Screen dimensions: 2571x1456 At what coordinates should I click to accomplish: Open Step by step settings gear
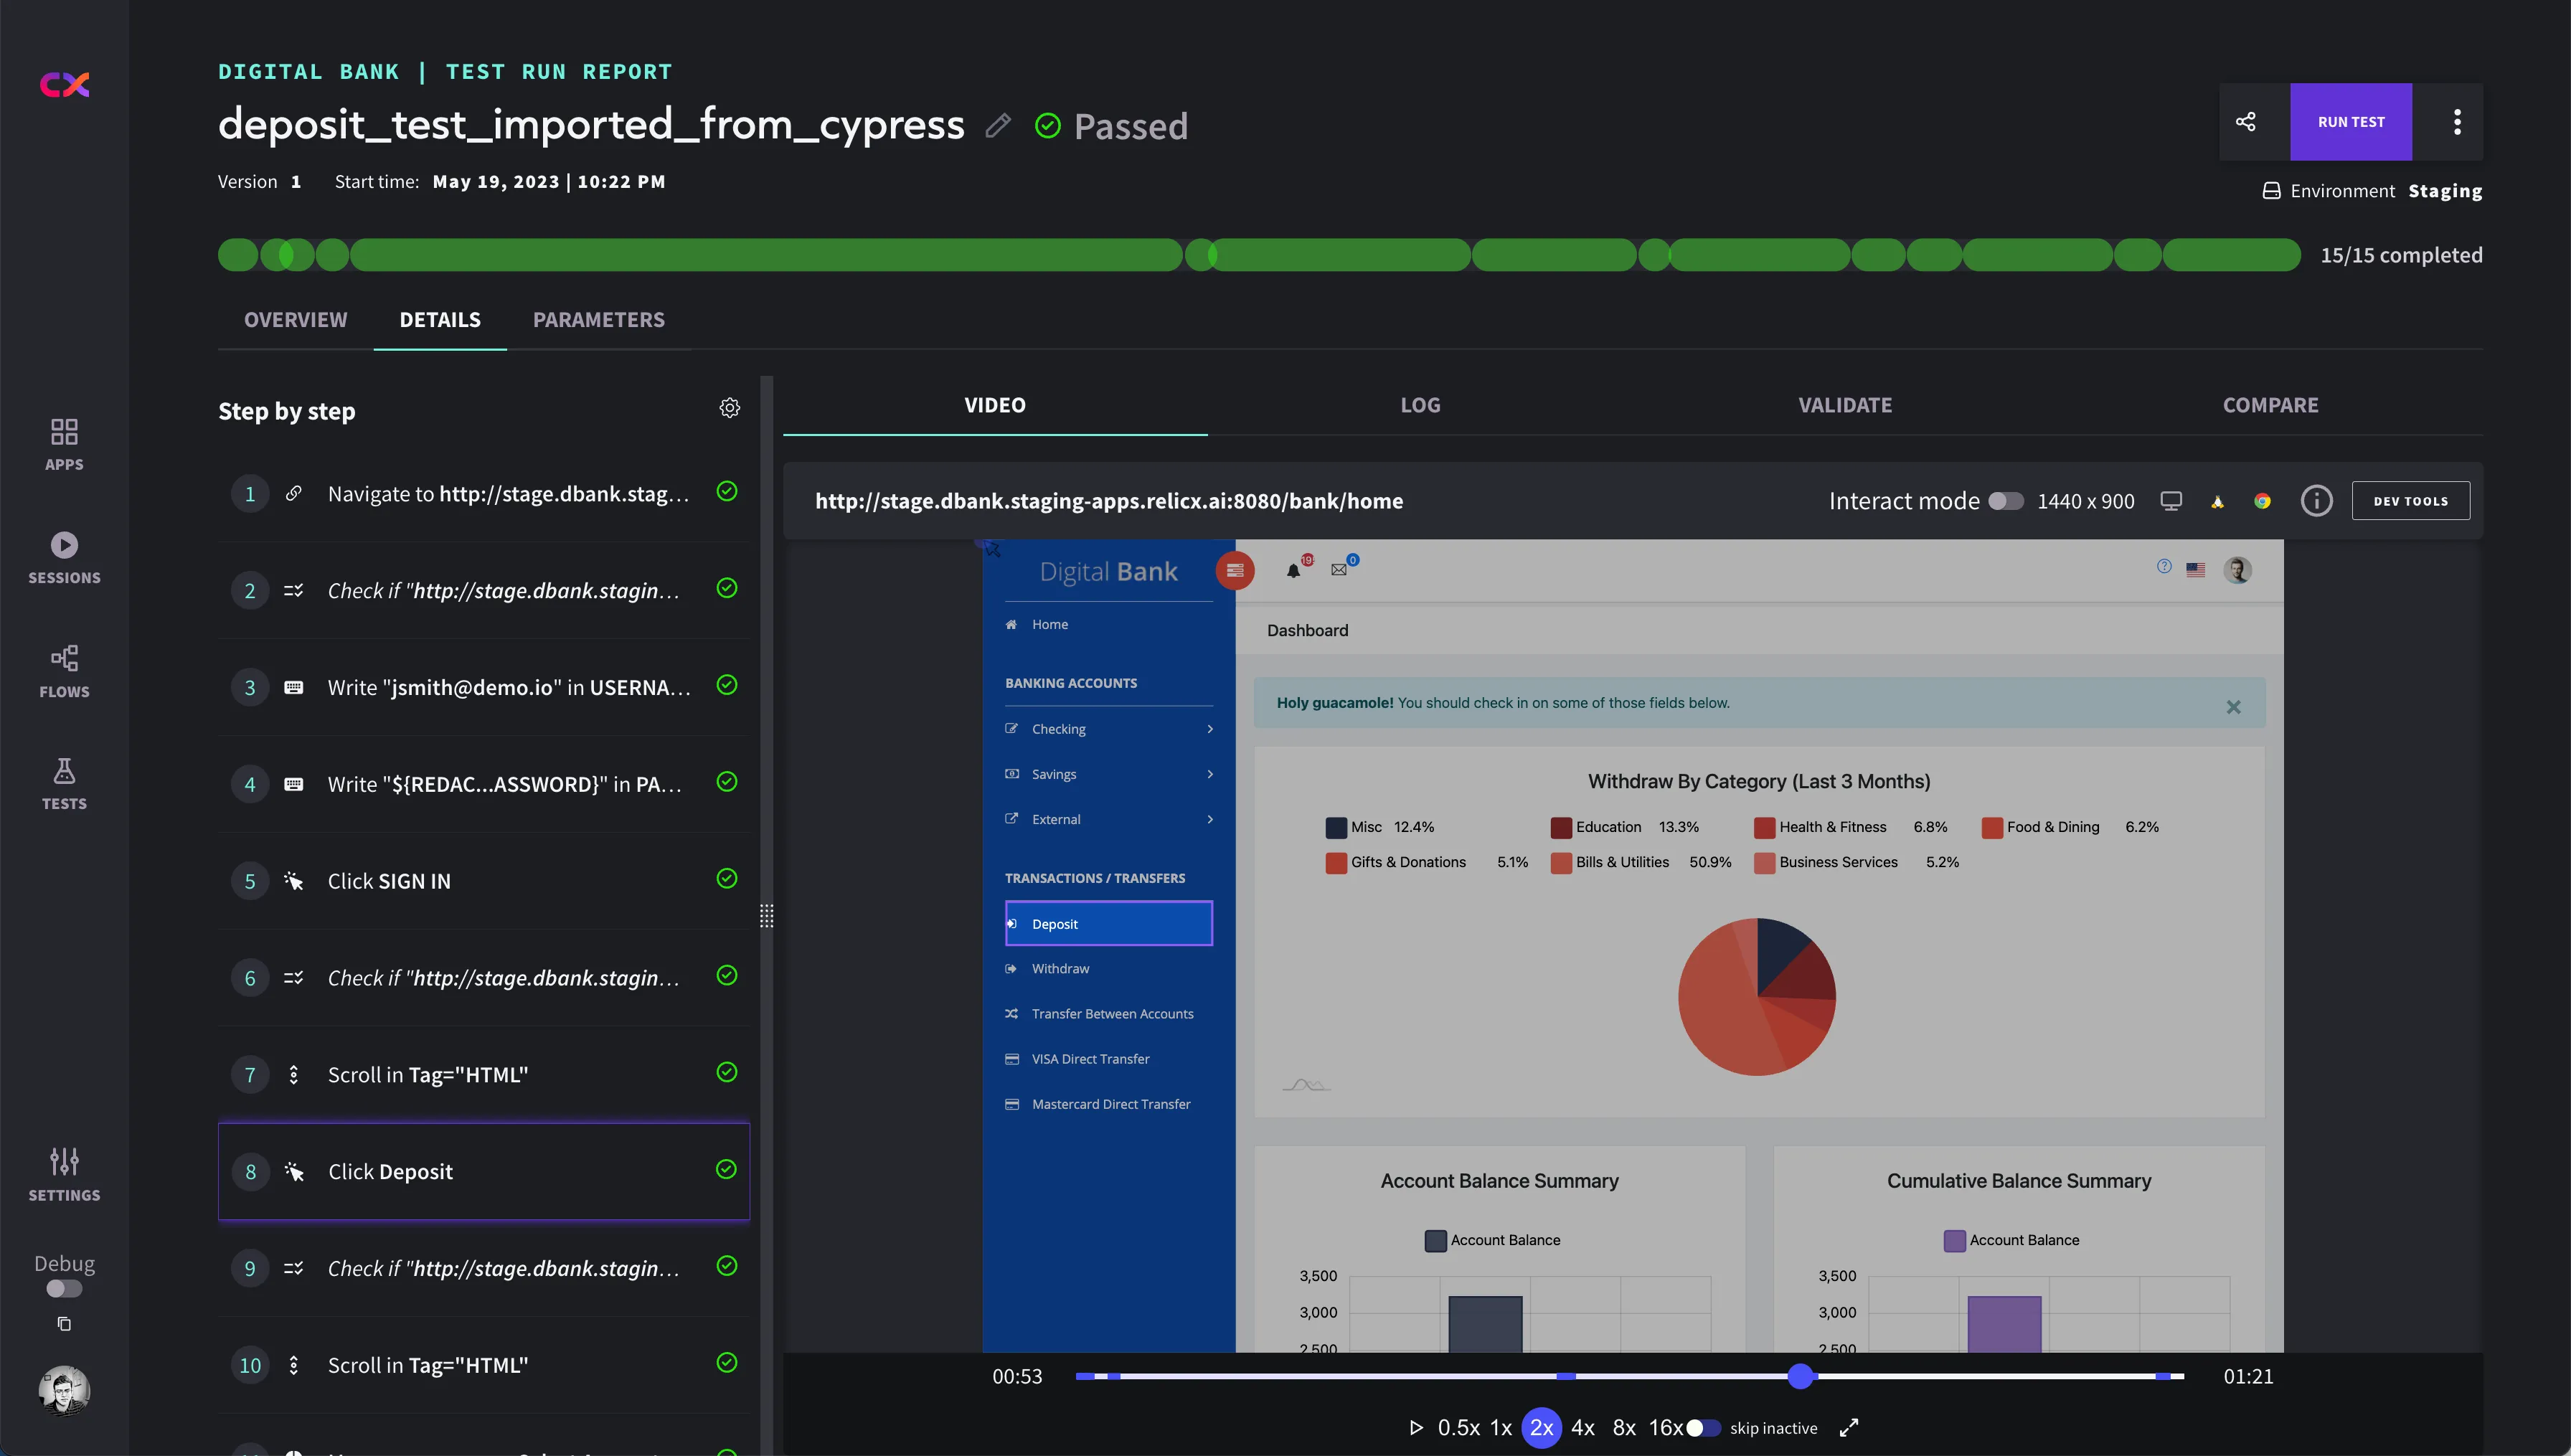pos(730,408)
